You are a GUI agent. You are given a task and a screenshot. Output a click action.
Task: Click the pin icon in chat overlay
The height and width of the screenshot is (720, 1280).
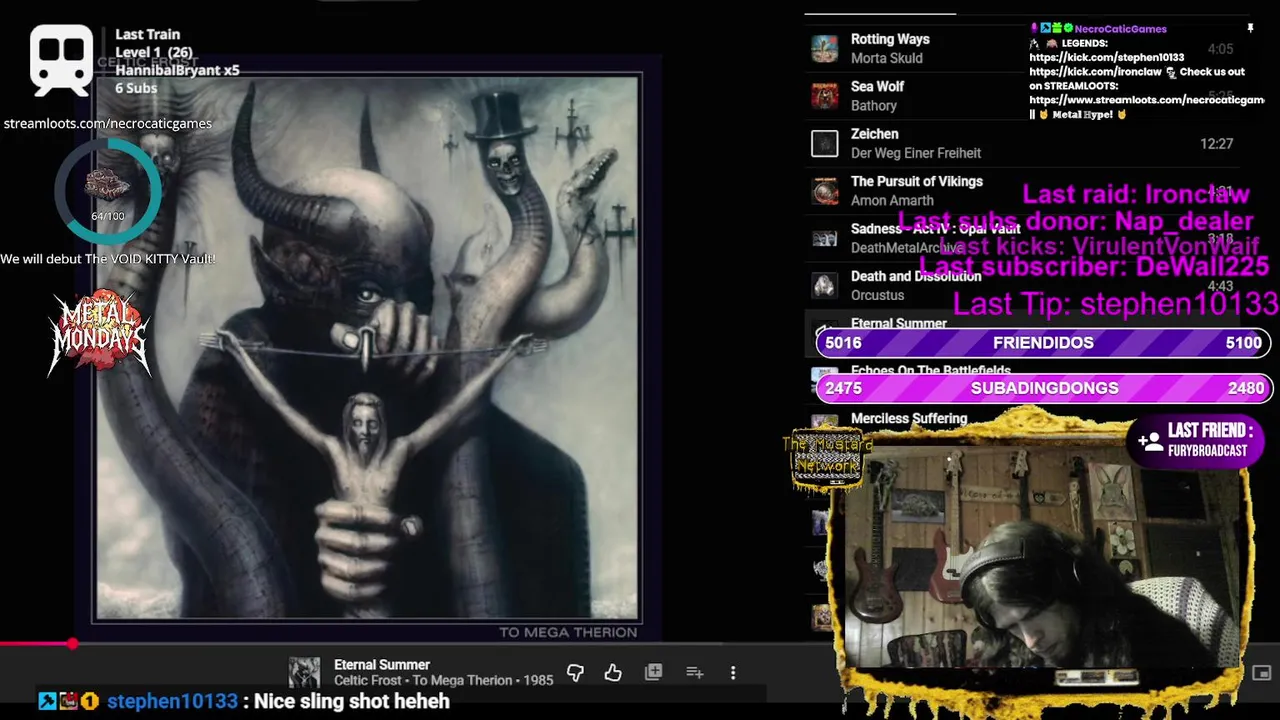click(x=1250, y=28)
